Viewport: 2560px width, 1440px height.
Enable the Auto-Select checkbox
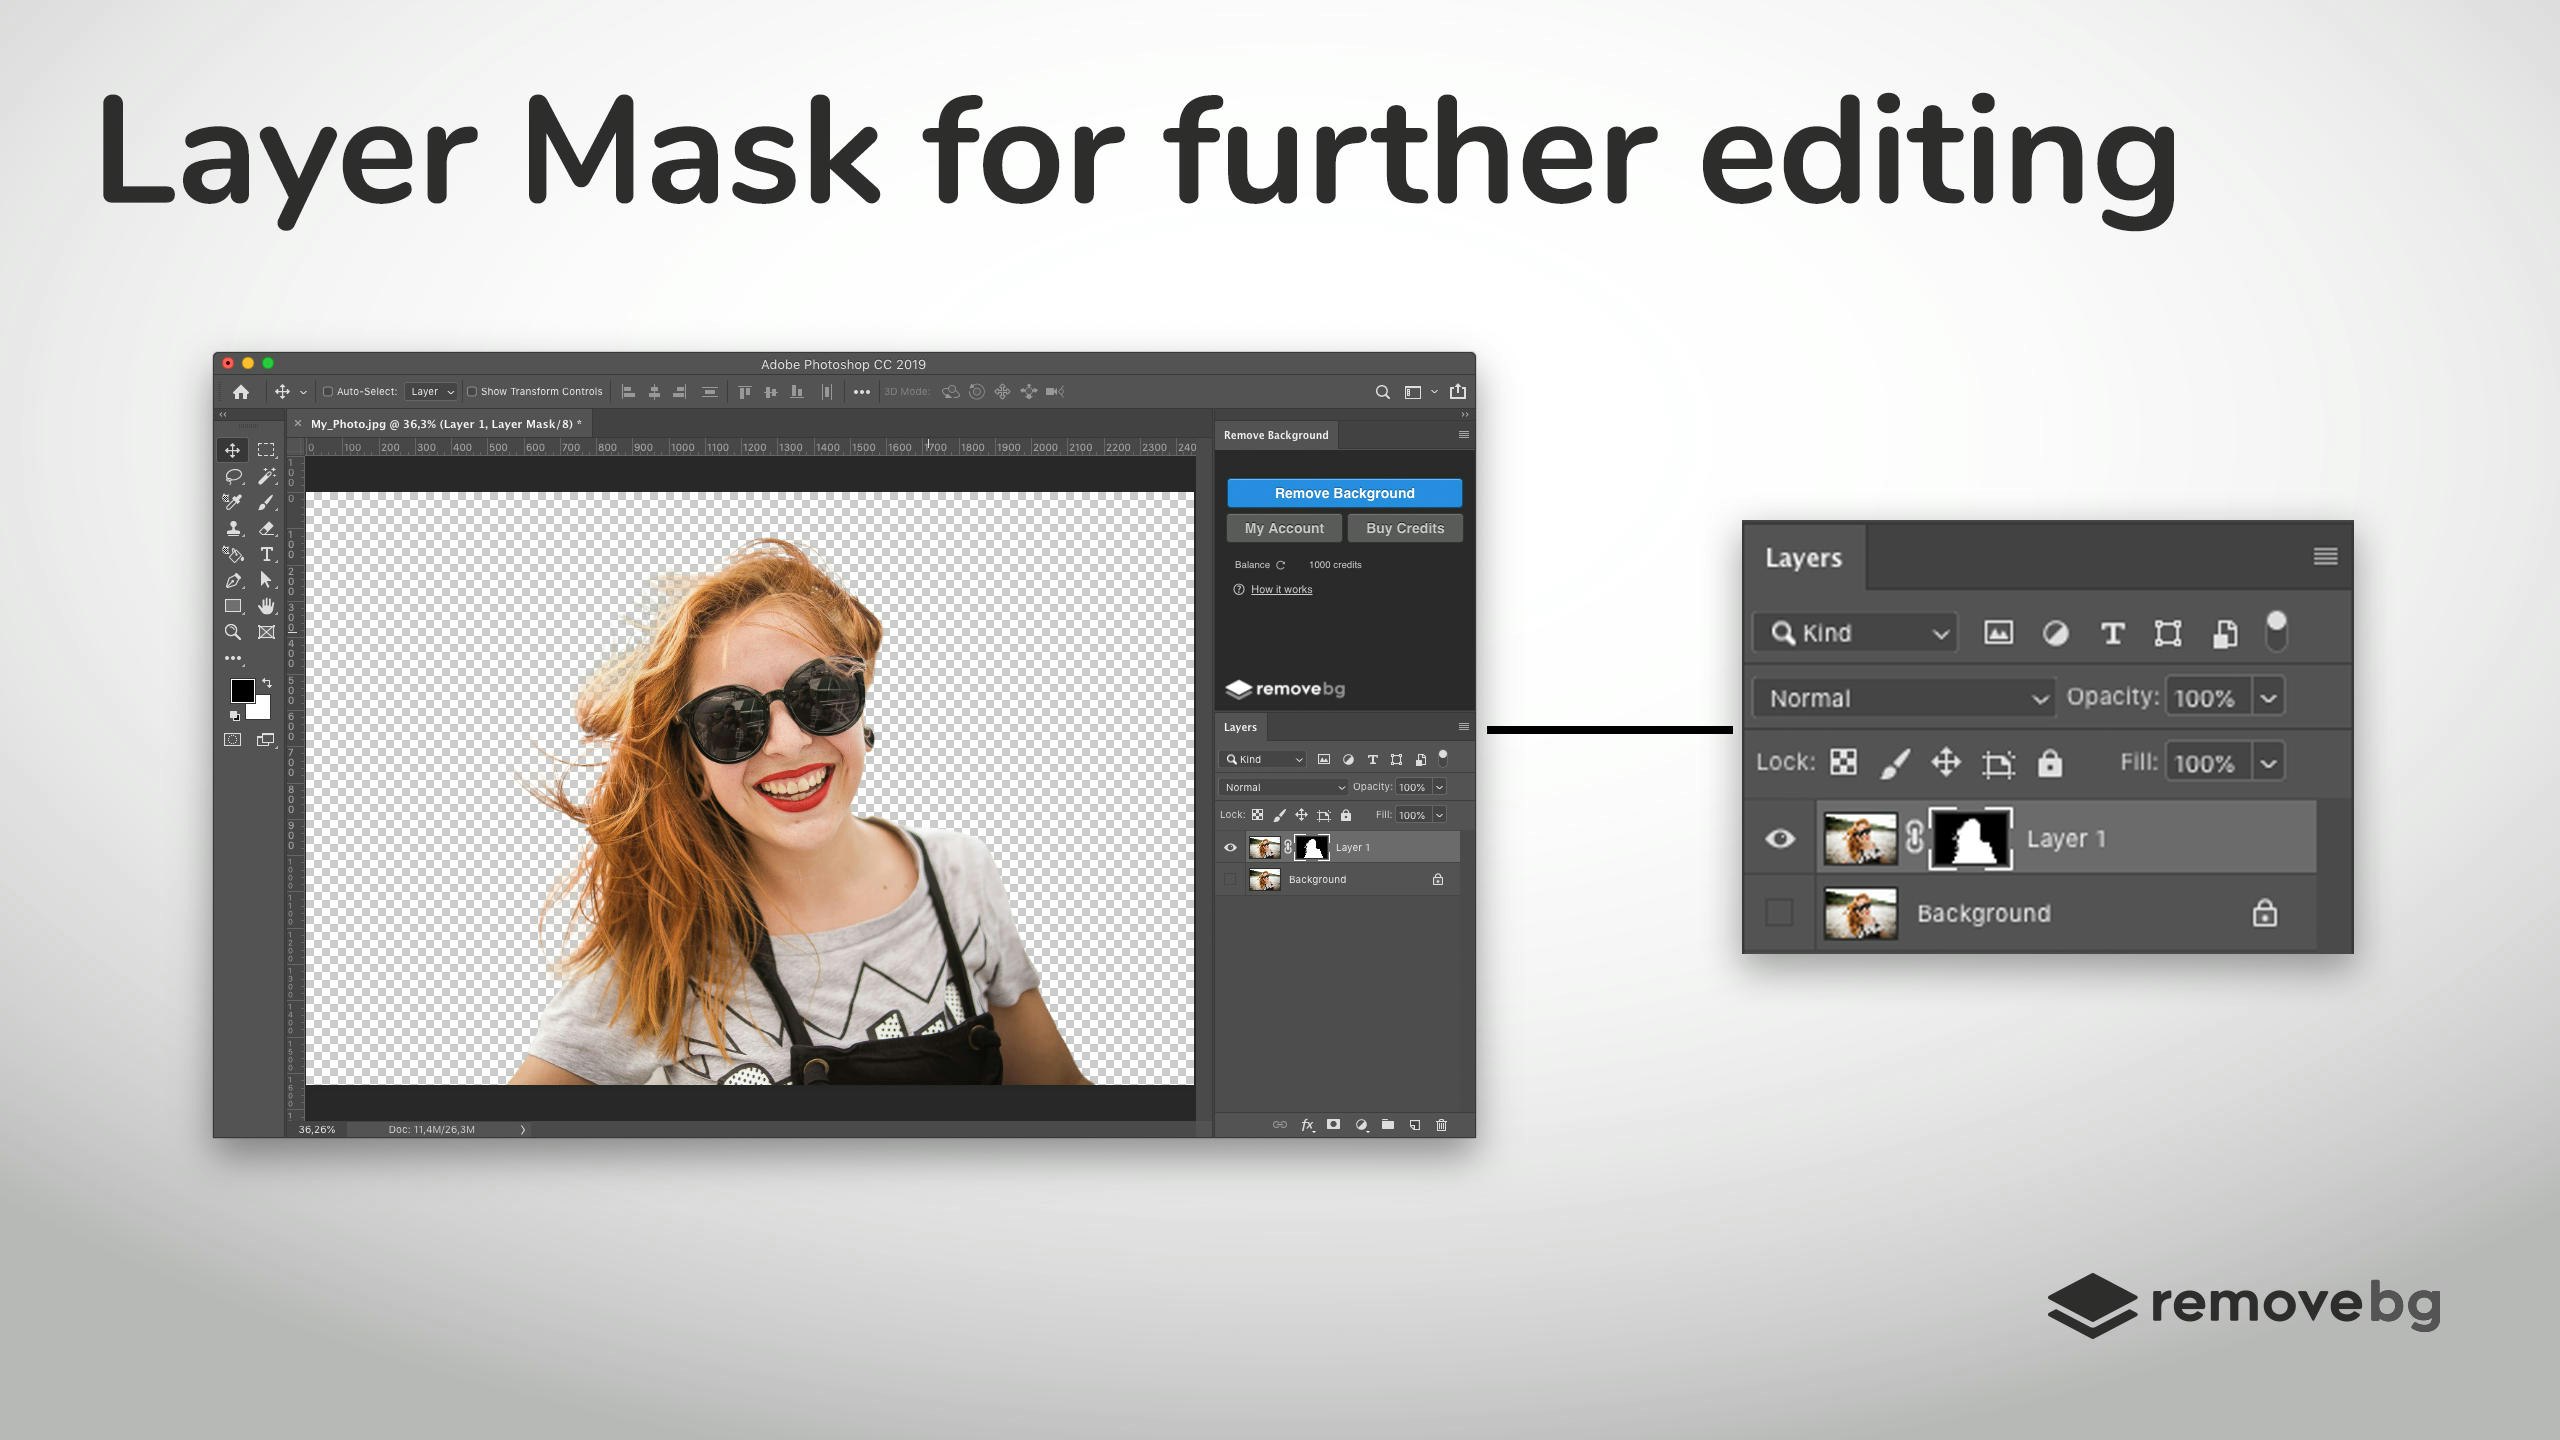coord(327,392)
